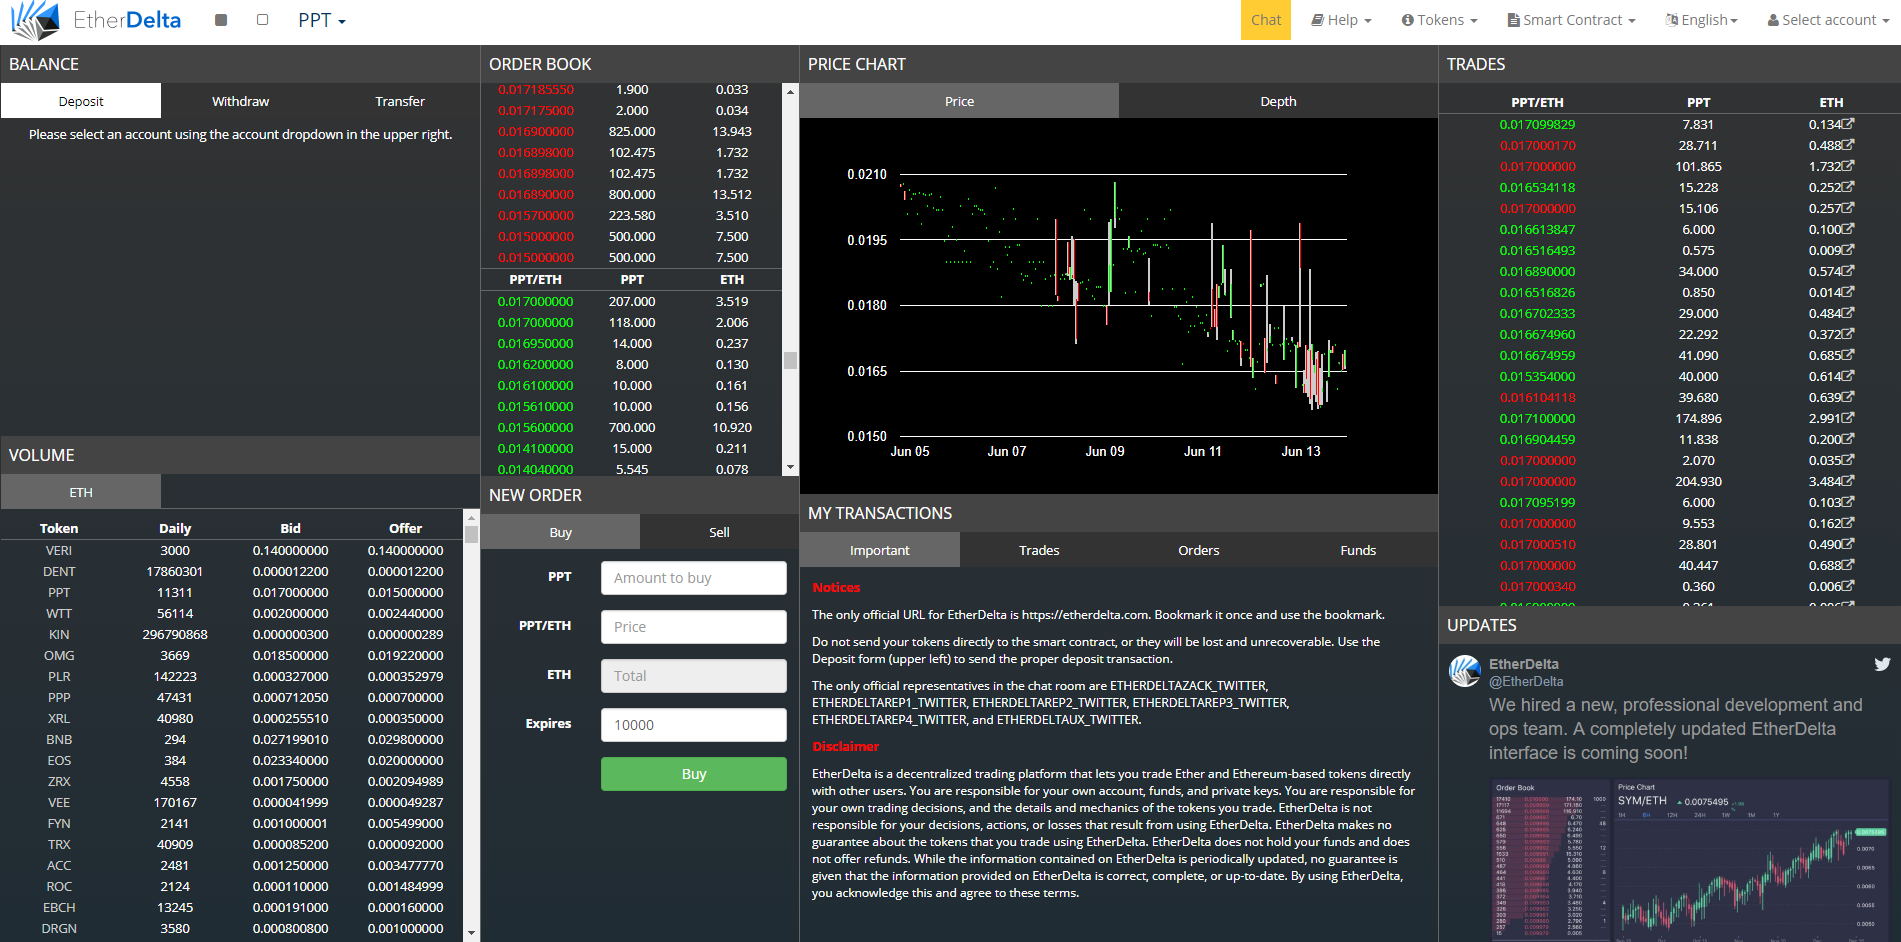1901x942 pixels.
Task: Open the Important transactions tab
Action: click(x=880, y=550)
